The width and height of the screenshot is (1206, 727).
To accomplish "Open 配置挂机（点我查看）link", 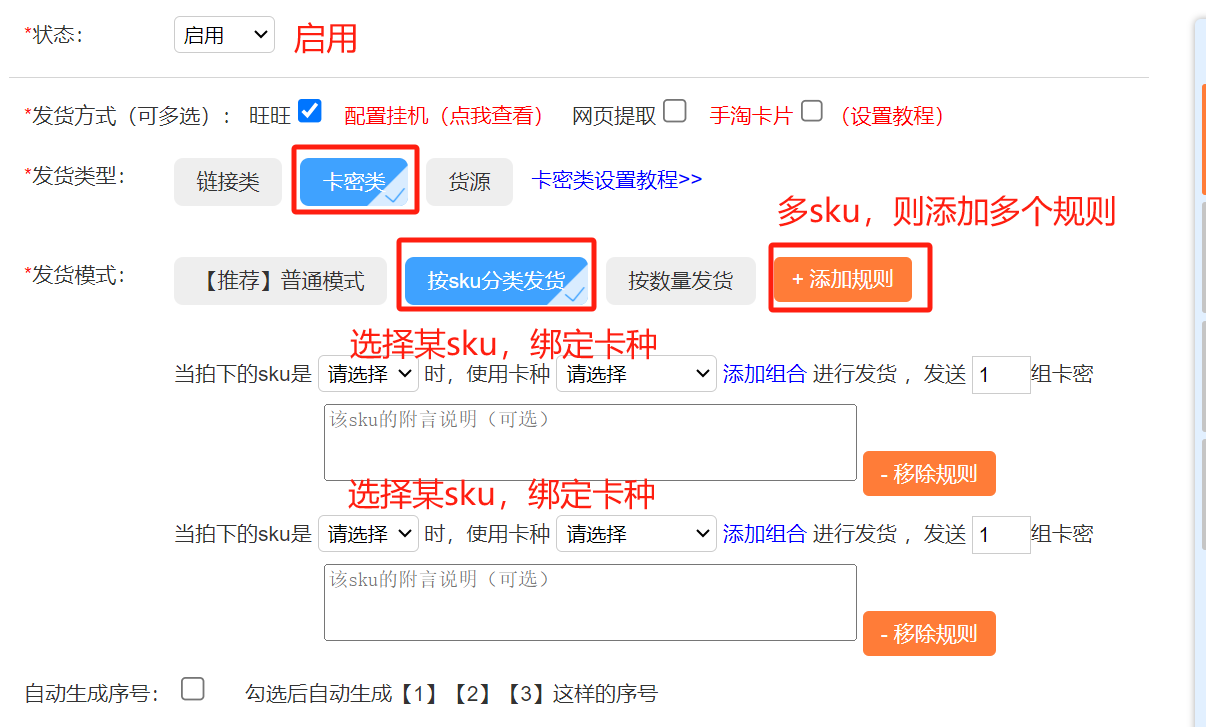I will (x=444, y=116).
